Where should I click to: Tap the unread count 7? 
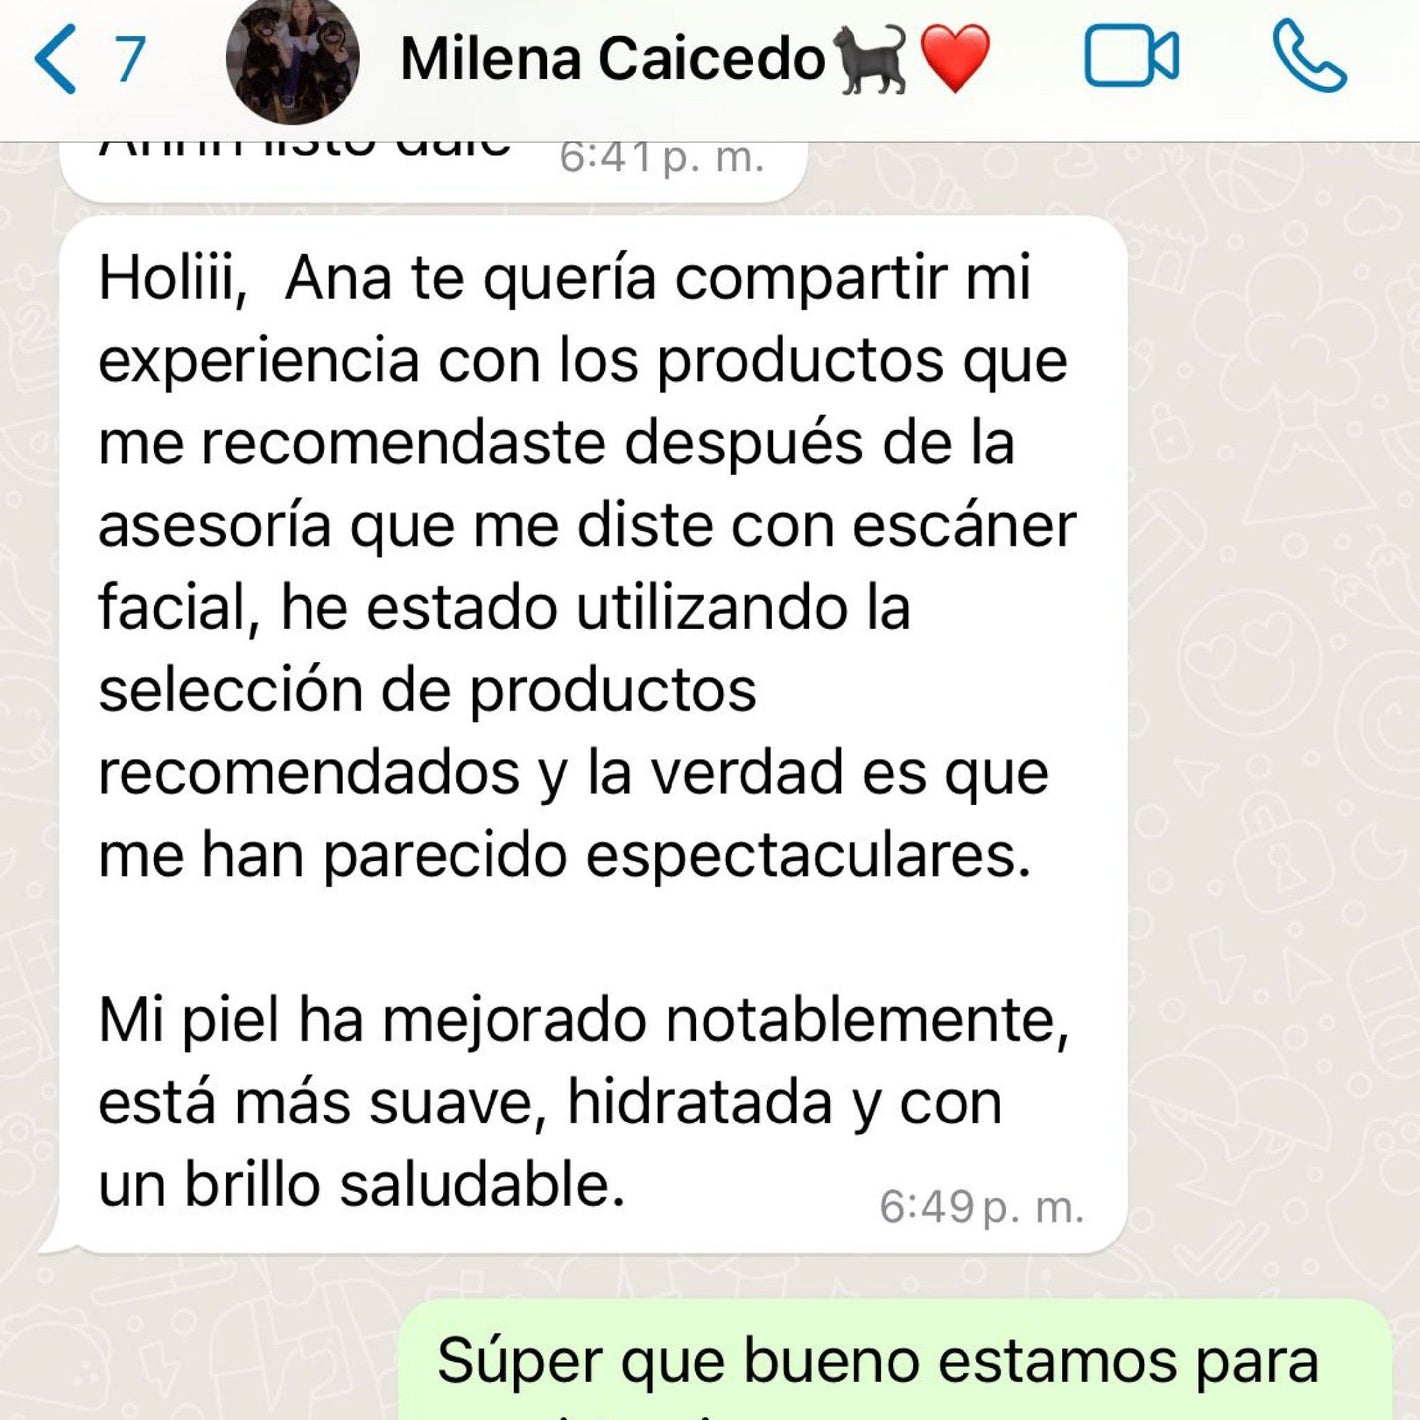(130, 60)
